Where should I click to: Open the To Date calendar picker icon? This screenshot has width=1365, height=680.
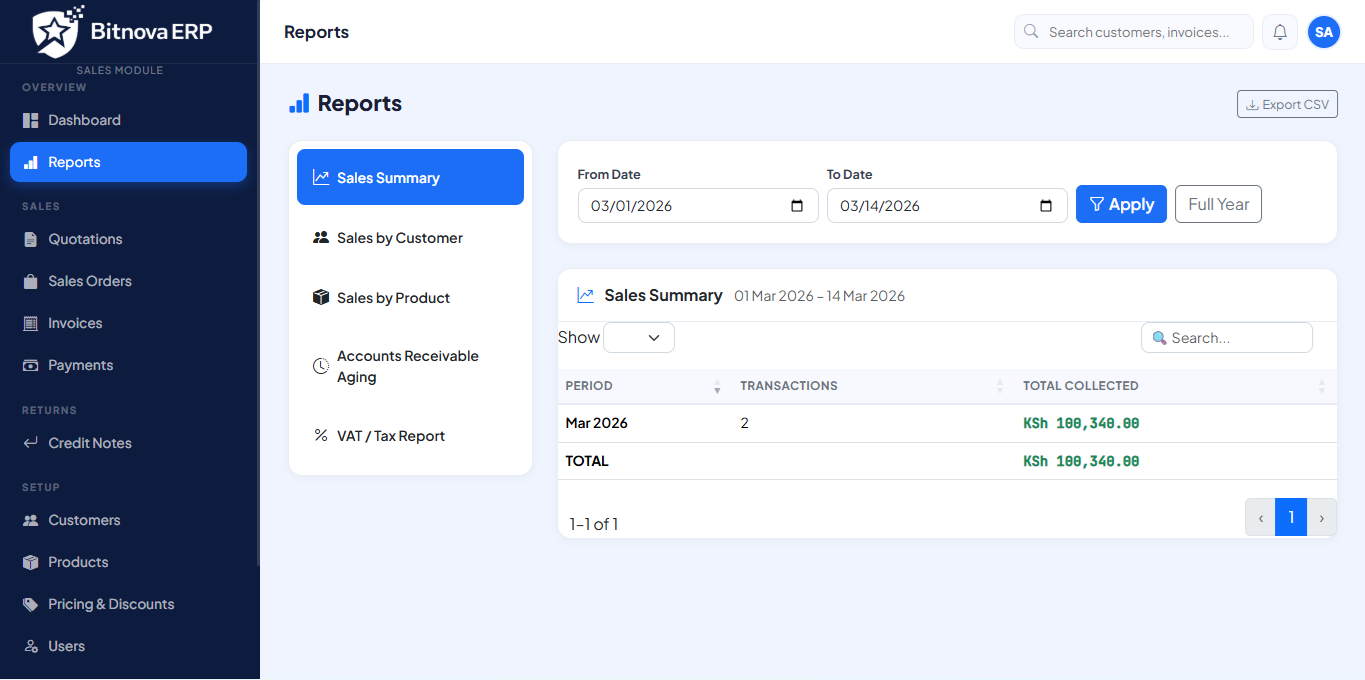[1046, 206]
